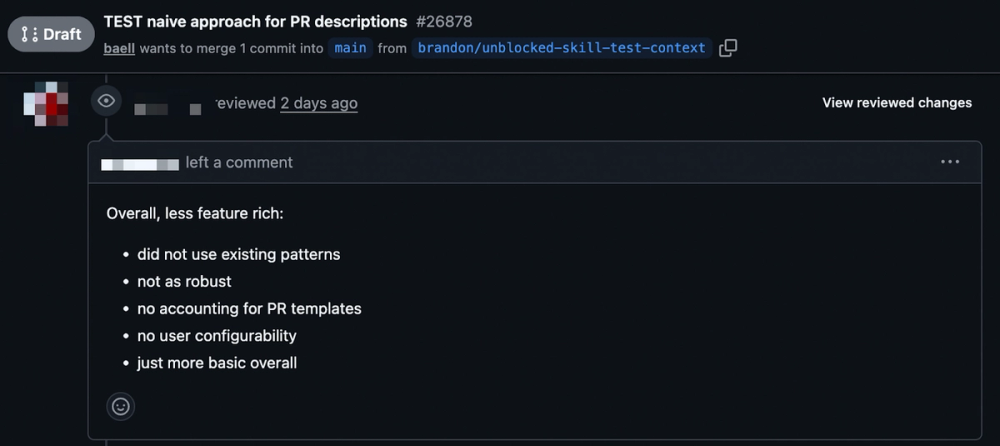This screenshot has height=446, width=1000.
Task: Open the smiley add-reaction picker
Action: pos(121,406)
